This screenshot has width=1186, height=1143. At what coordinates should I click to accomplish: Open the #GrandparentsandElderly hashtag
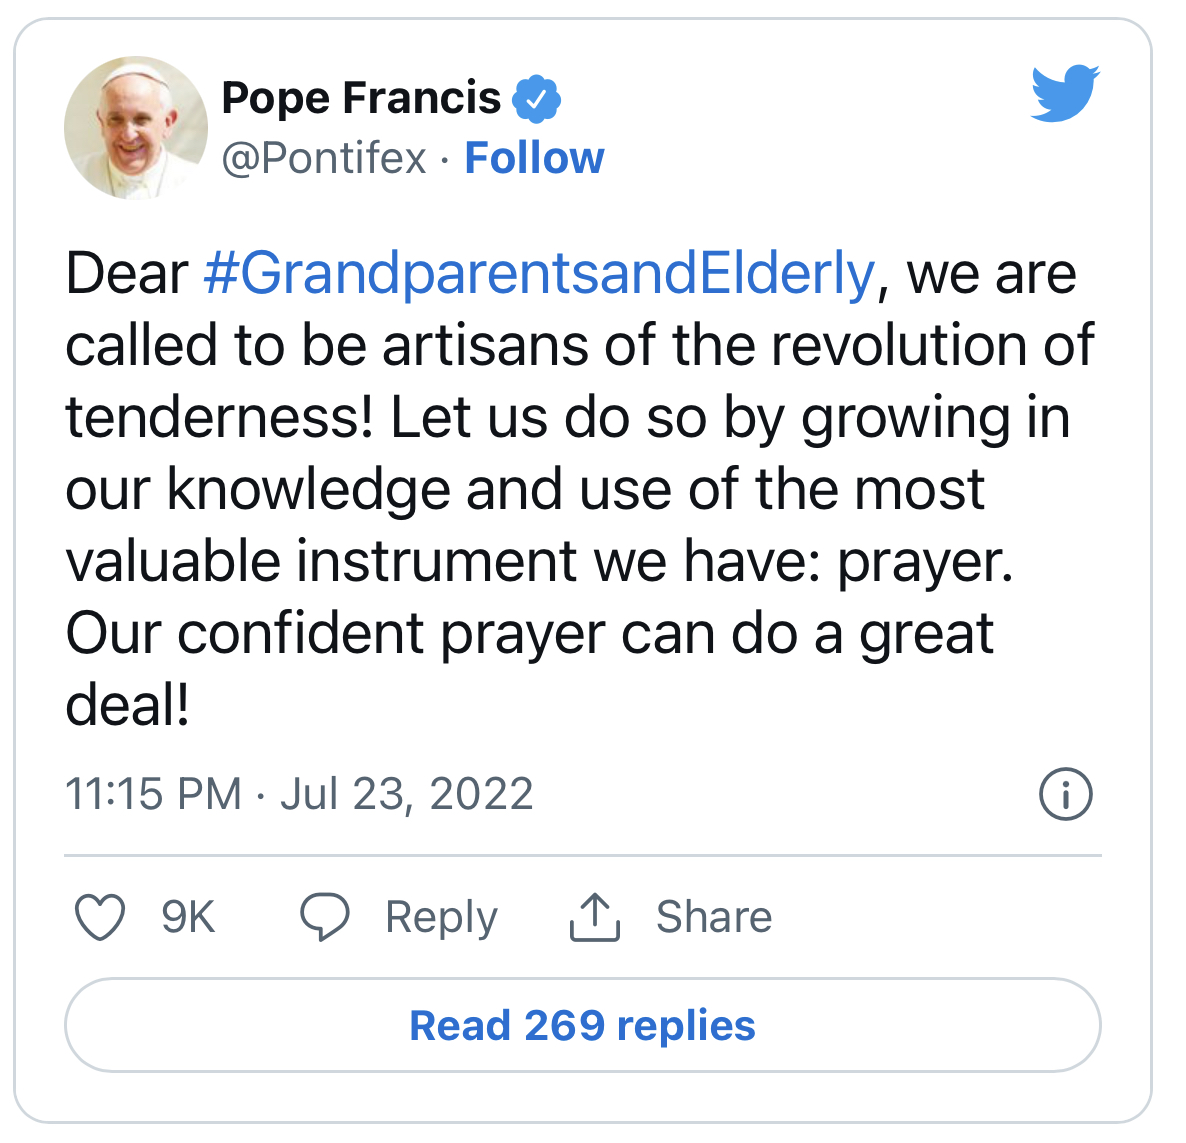coord(539,274)
